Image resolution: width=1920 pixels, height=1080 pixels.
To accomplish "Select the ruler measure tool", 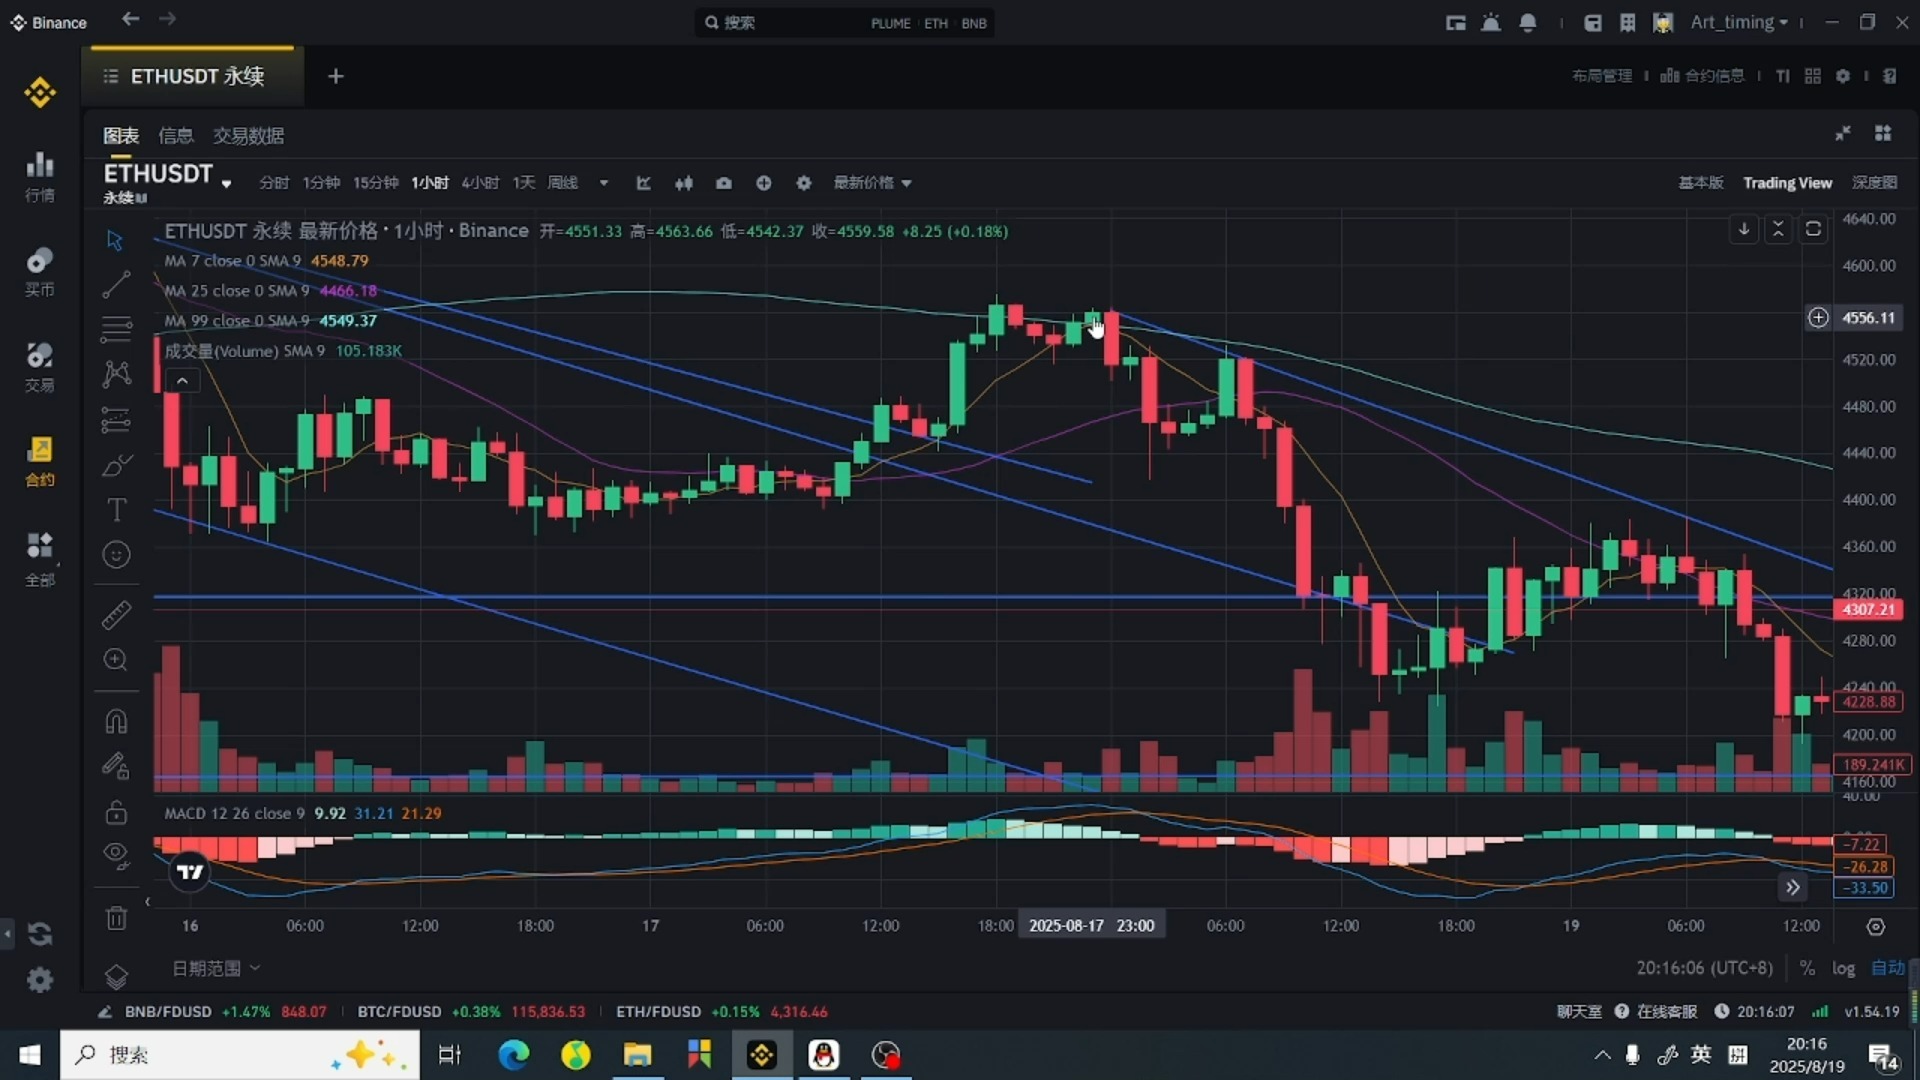I will pos(116,614).
